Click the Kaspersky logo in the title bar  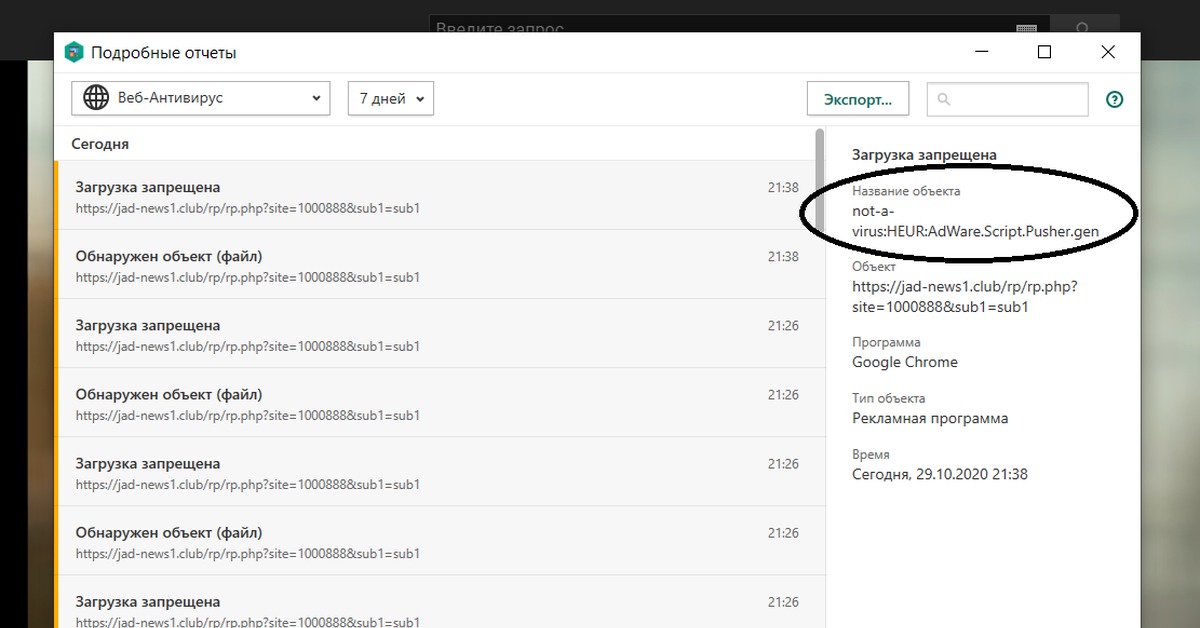(x=73, y=53)
